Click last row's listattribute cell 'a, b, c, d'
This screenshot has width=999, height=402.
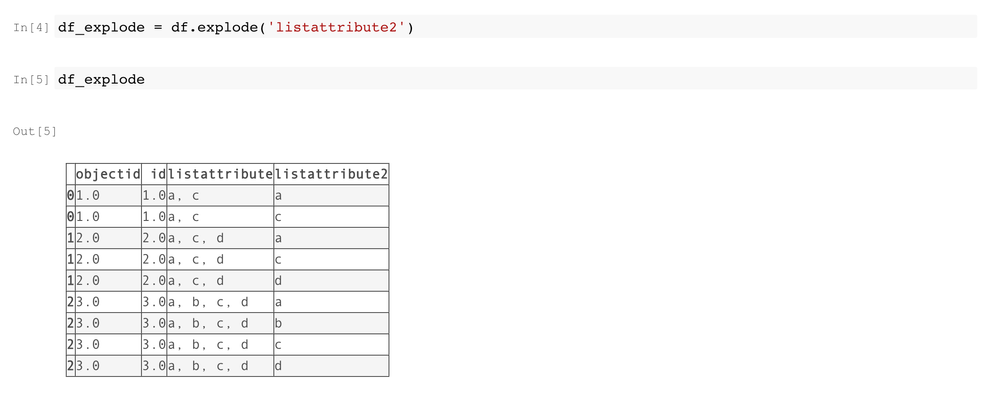coord(208,366)
